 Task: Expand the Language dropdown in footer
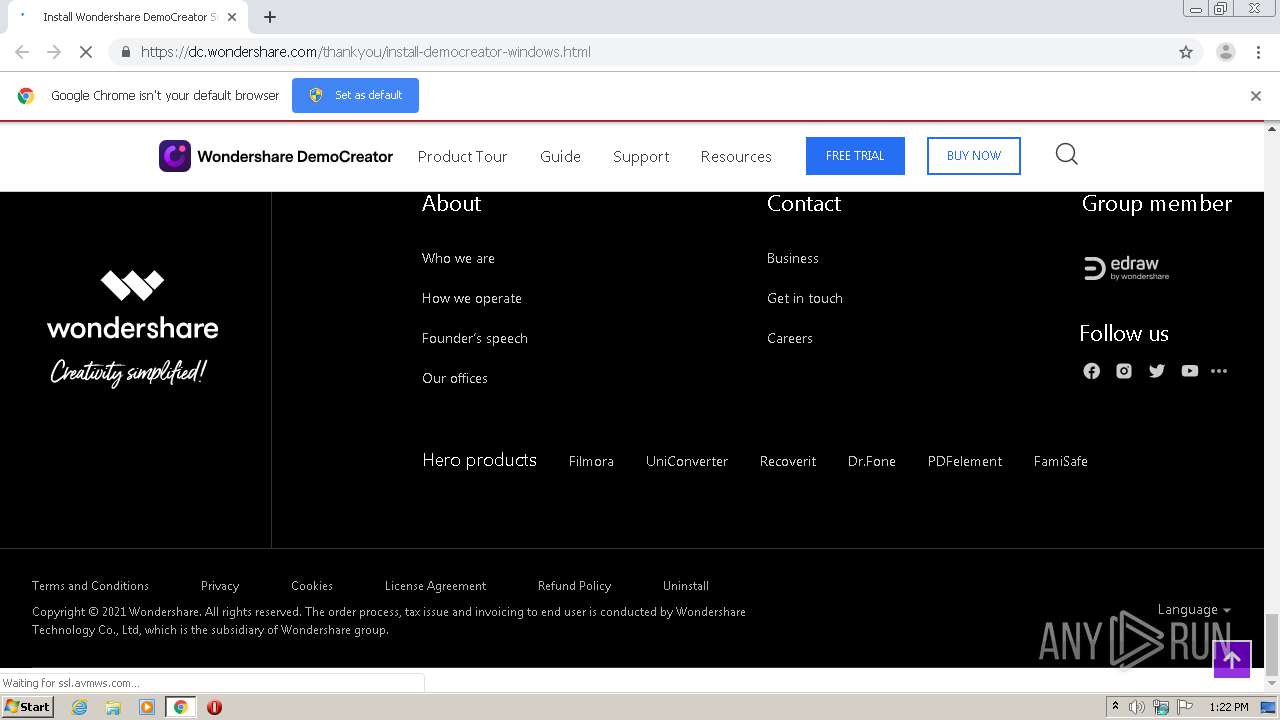click(1194, 610)
